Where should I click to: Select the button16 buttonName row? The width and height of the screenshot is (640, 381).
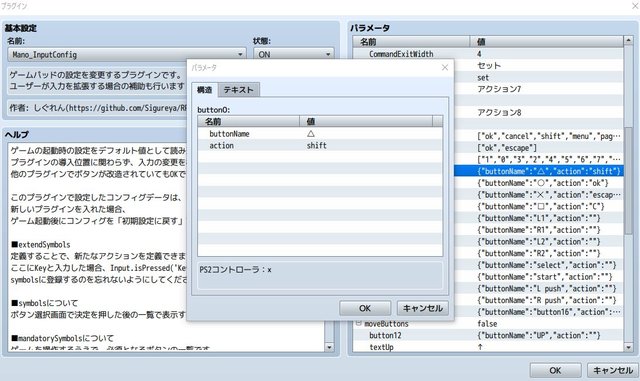tap(538, 312)
